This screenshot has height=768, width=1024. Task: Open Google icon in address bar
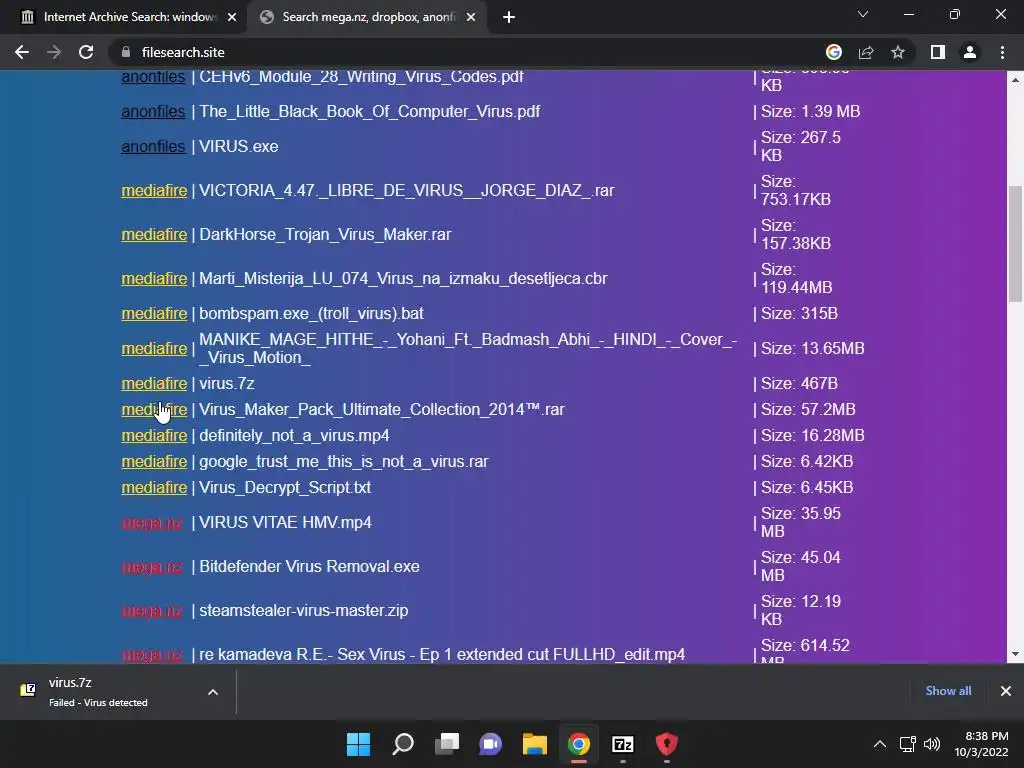pos(834,52)
